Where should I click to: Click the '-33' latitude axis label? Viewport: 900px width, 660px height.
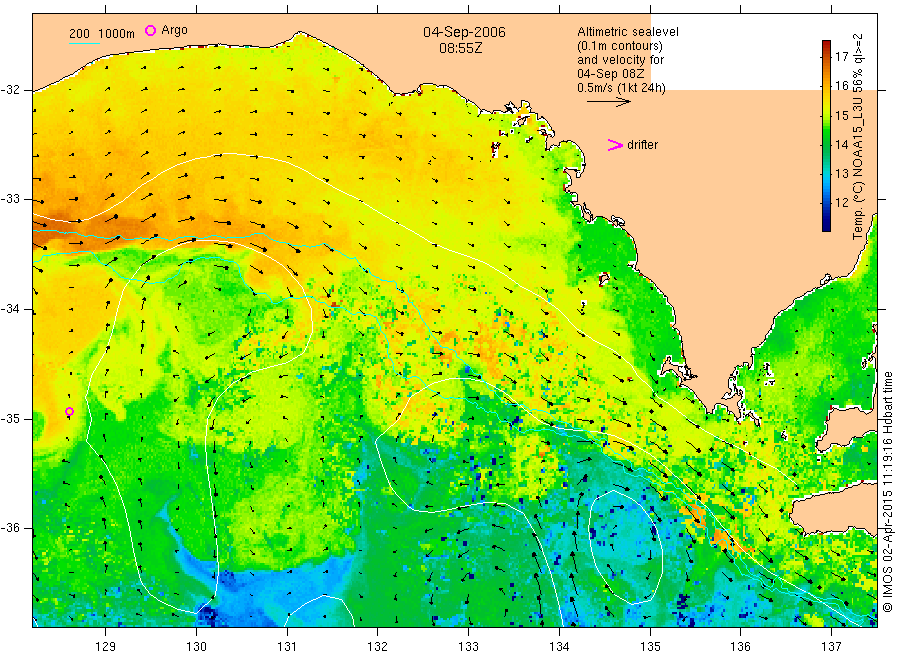tap(10, 200)
